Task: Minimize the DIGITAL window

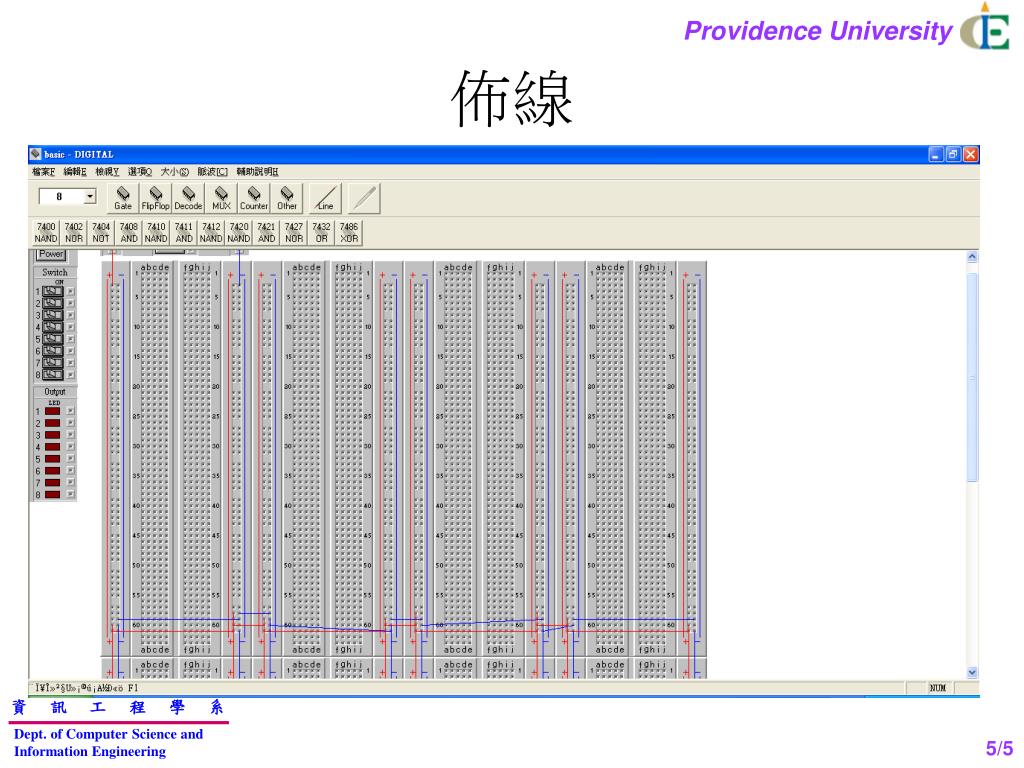Action: coord(936,154)
